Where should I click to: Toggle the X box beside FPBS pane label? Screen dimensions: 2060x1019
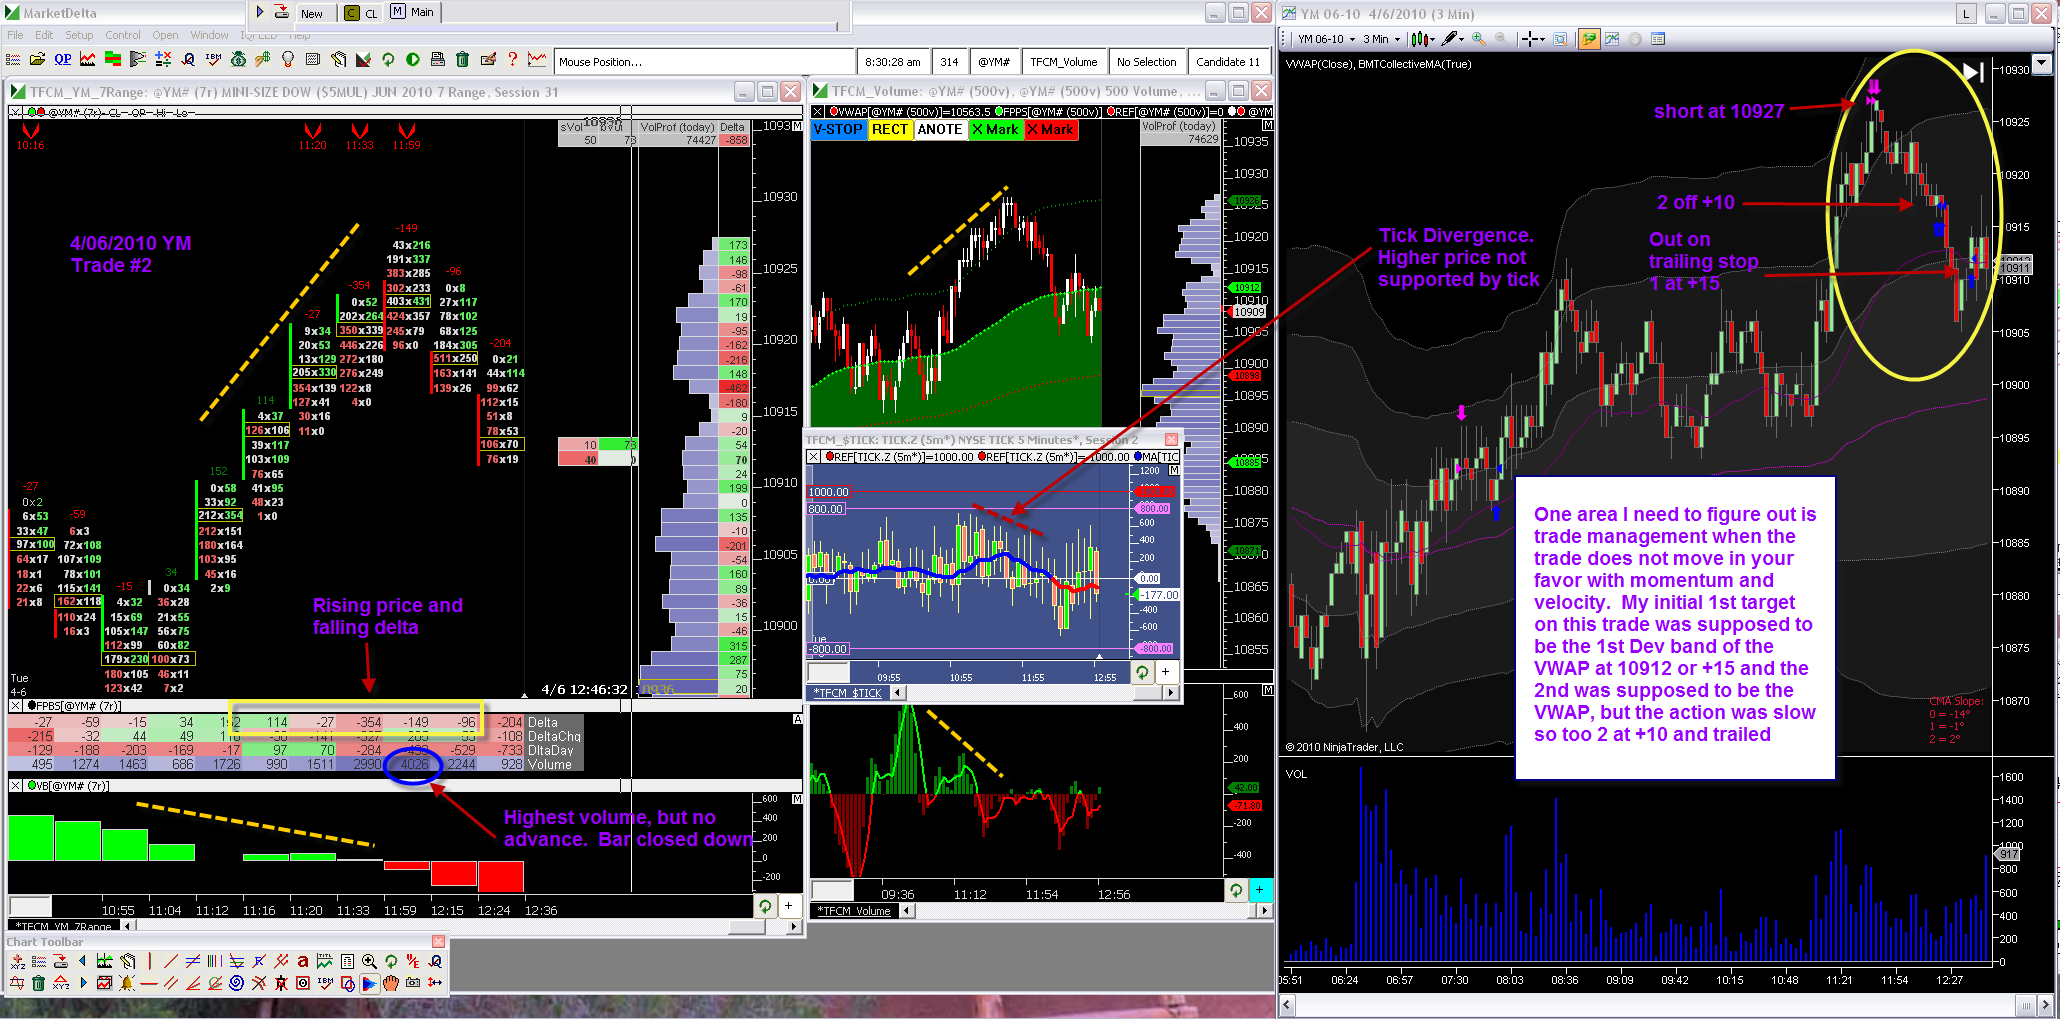[16, 706]
